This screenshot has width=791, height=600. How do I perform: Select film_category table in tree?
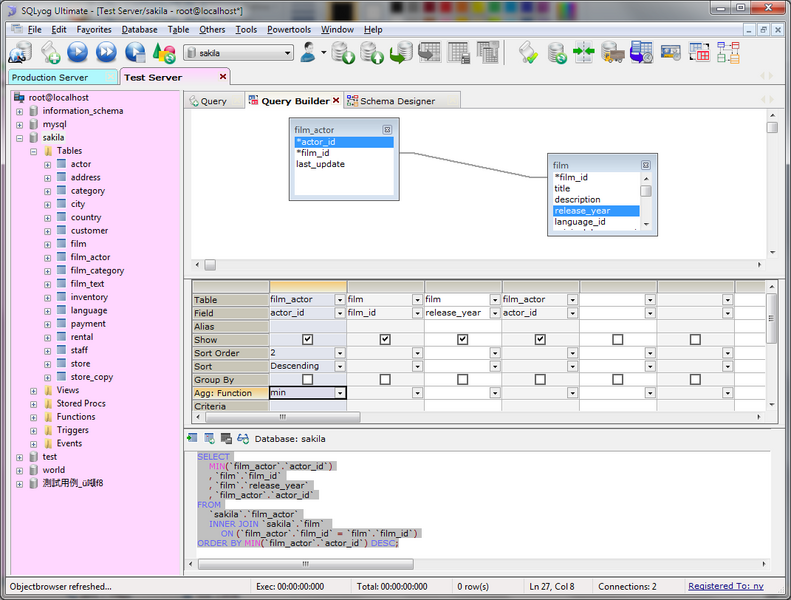[x=97, y=270]
